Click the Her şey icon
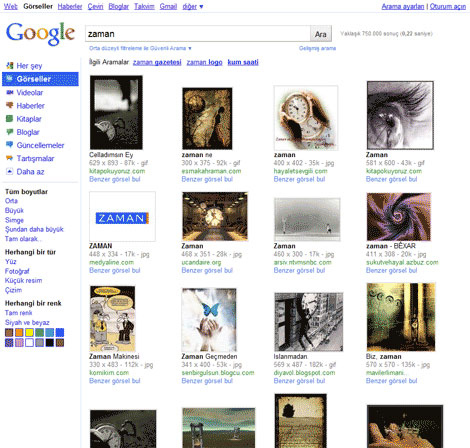The height and width of the screenshot is (448, 470). (10, 66)
